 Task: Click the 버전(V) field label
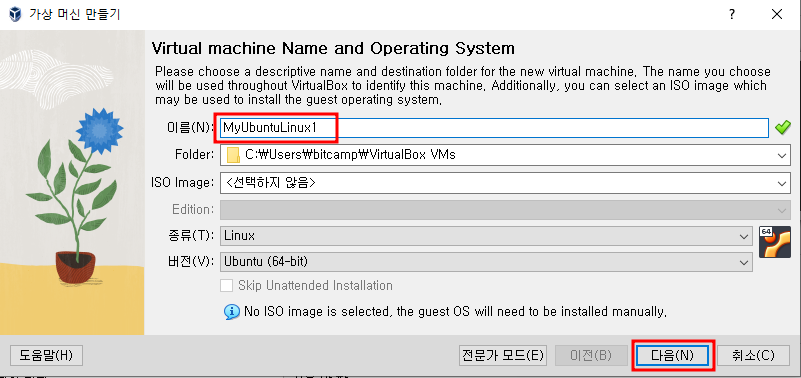point(190,263)
